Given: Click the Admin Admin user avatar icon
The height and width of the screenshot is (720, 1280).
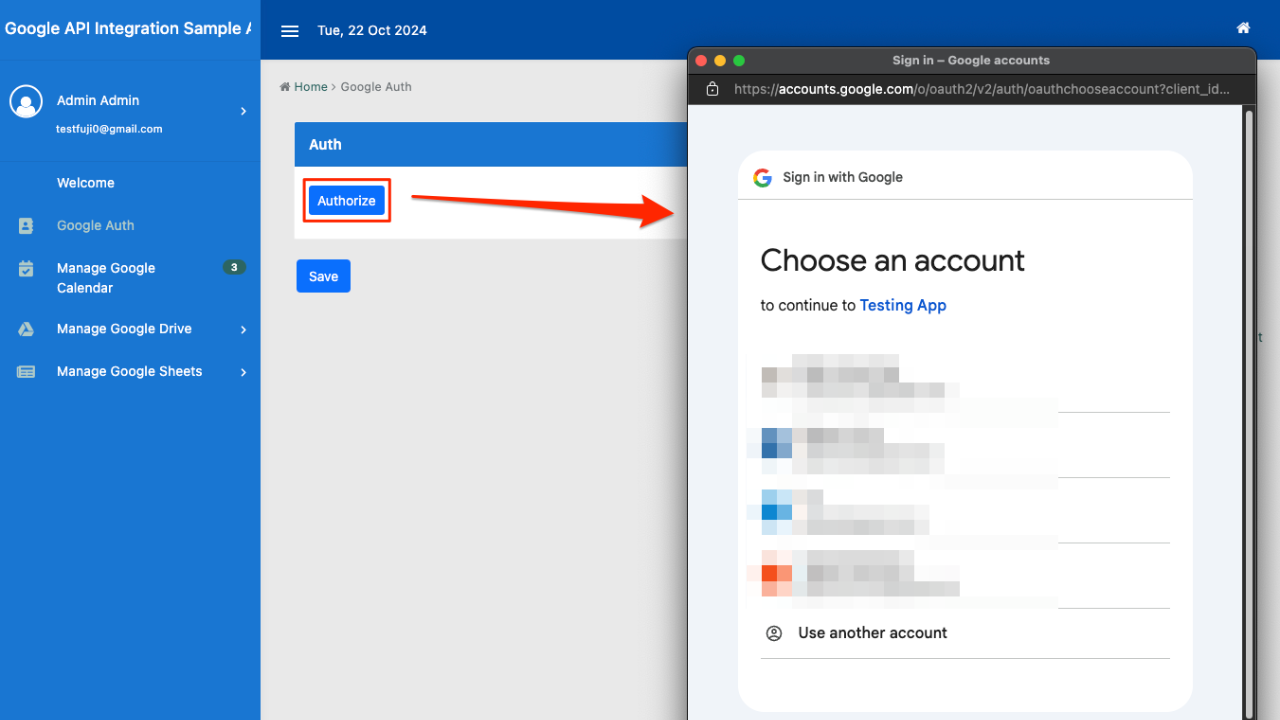Looking at the screenshot, I should 26,101.
